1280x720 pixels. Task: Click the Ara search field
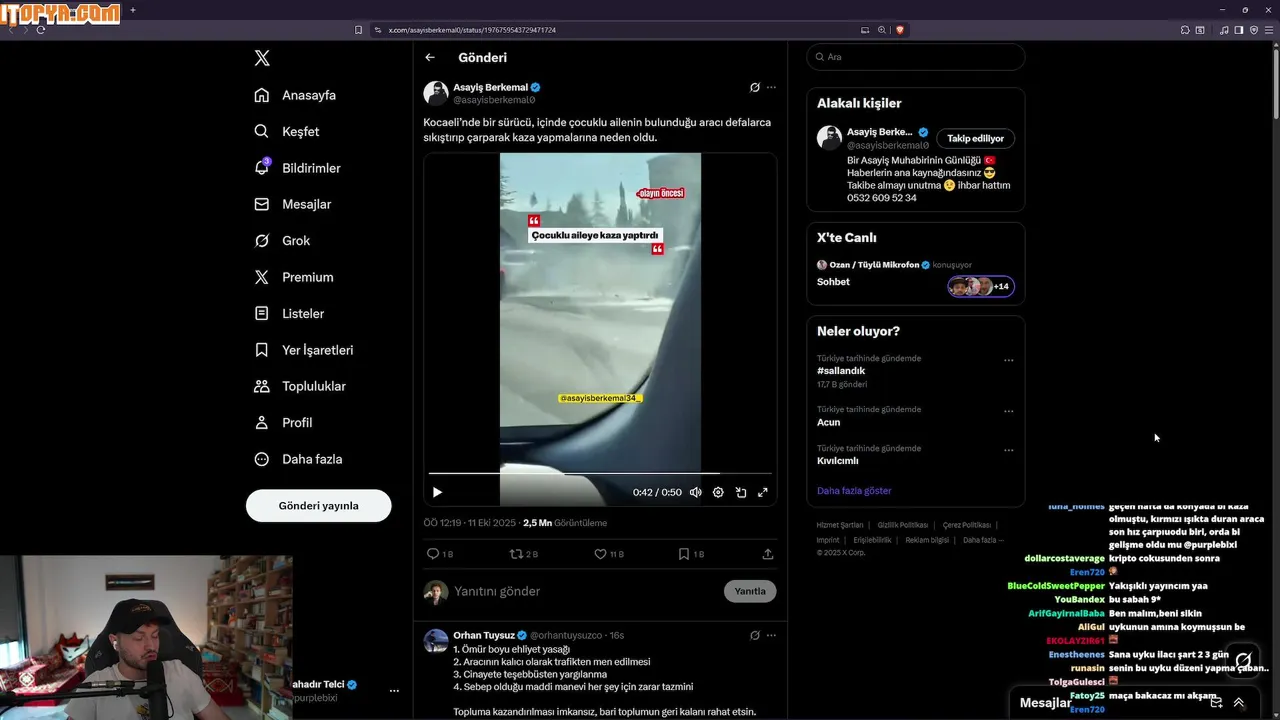coord(916,57)
